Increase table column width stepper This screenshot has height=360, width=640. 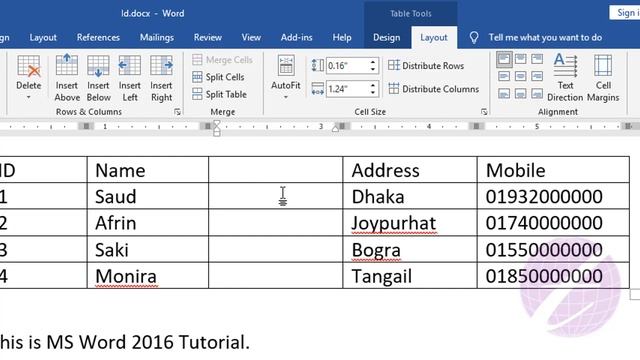(373, 85)
